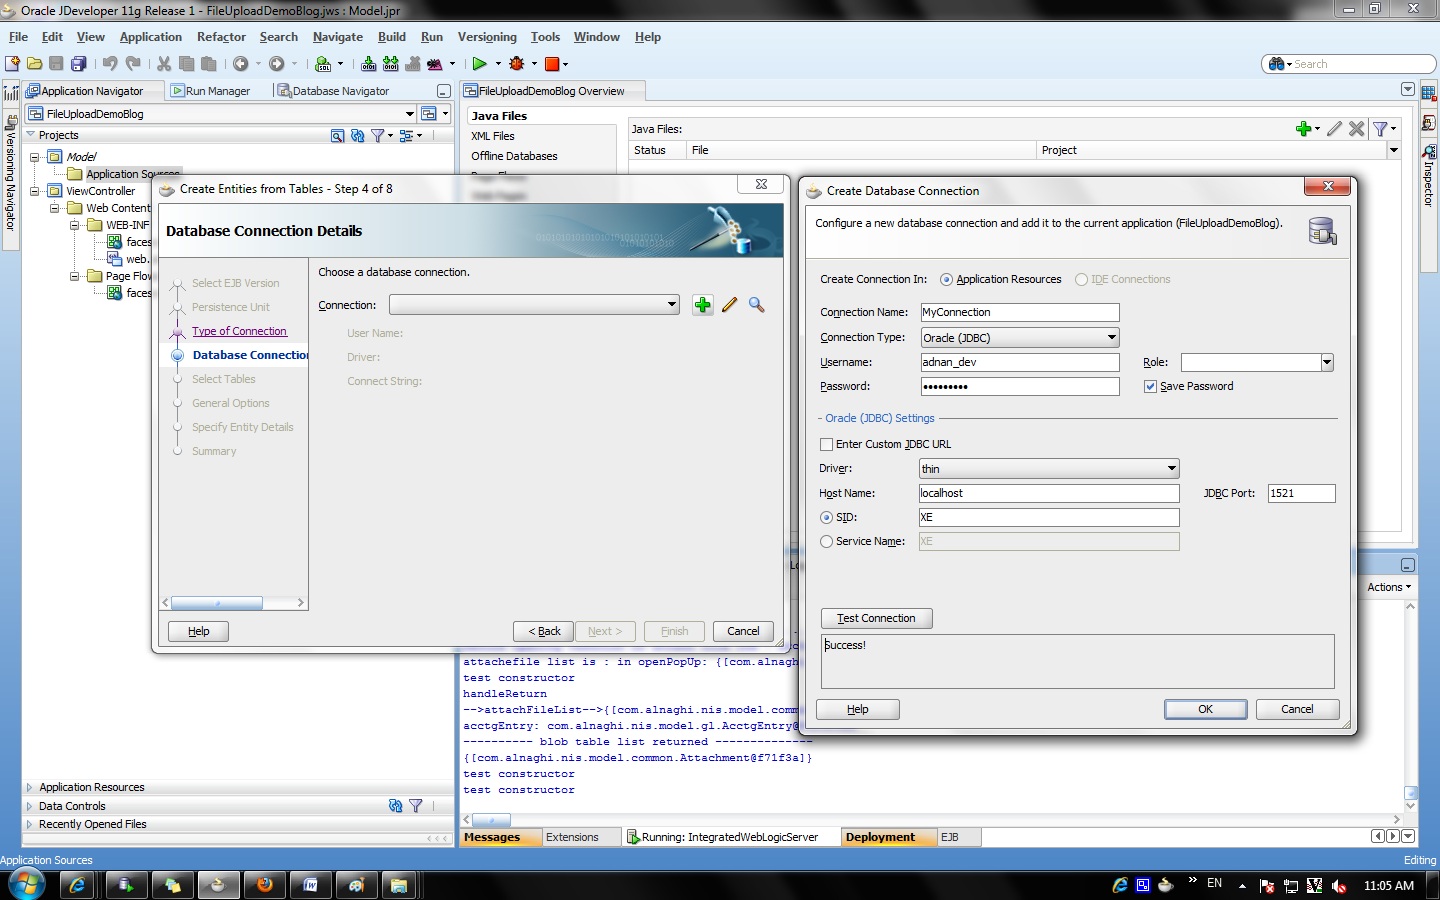Select the SID radio button
The height and width of the screenshot is (900, 1440).
pos(826,518)
